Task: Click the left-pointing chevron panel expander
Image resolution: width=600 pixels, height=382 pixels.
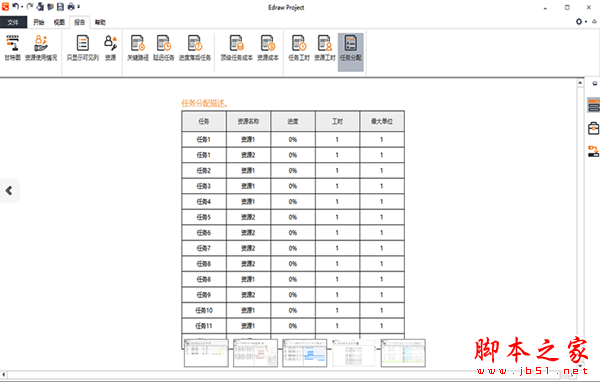Action: click(9, 190)
